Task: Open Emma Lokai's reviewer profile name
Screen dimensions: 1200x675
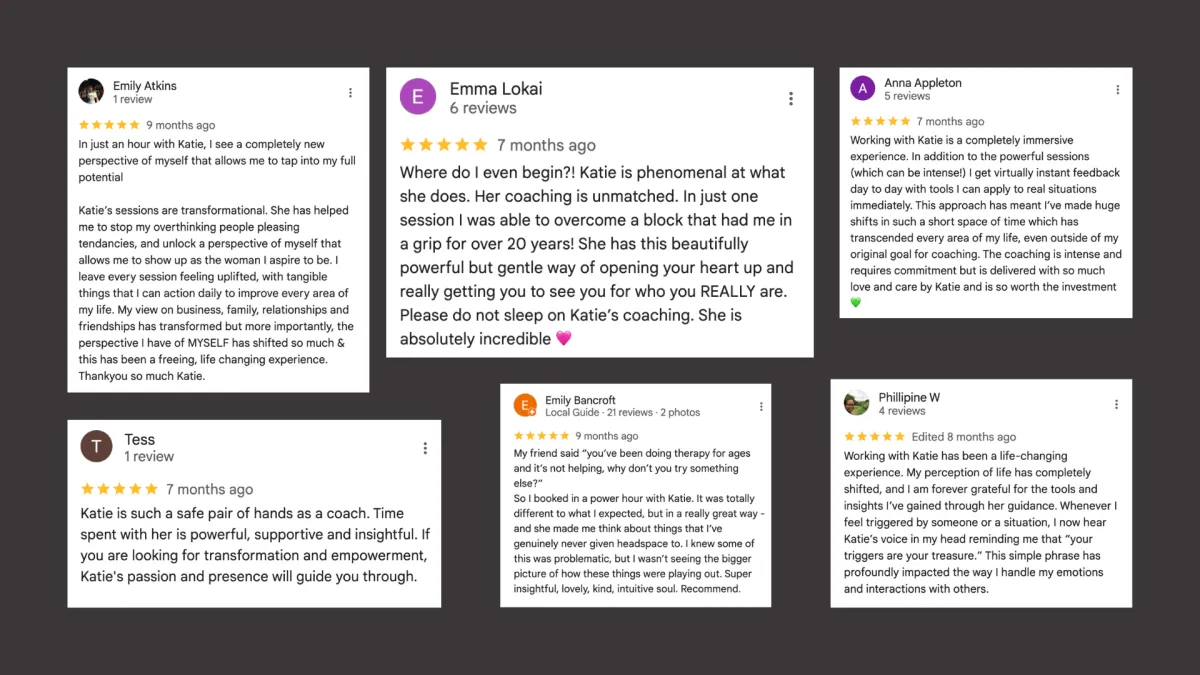Action: pyautogui.click(x=496, y=89)
